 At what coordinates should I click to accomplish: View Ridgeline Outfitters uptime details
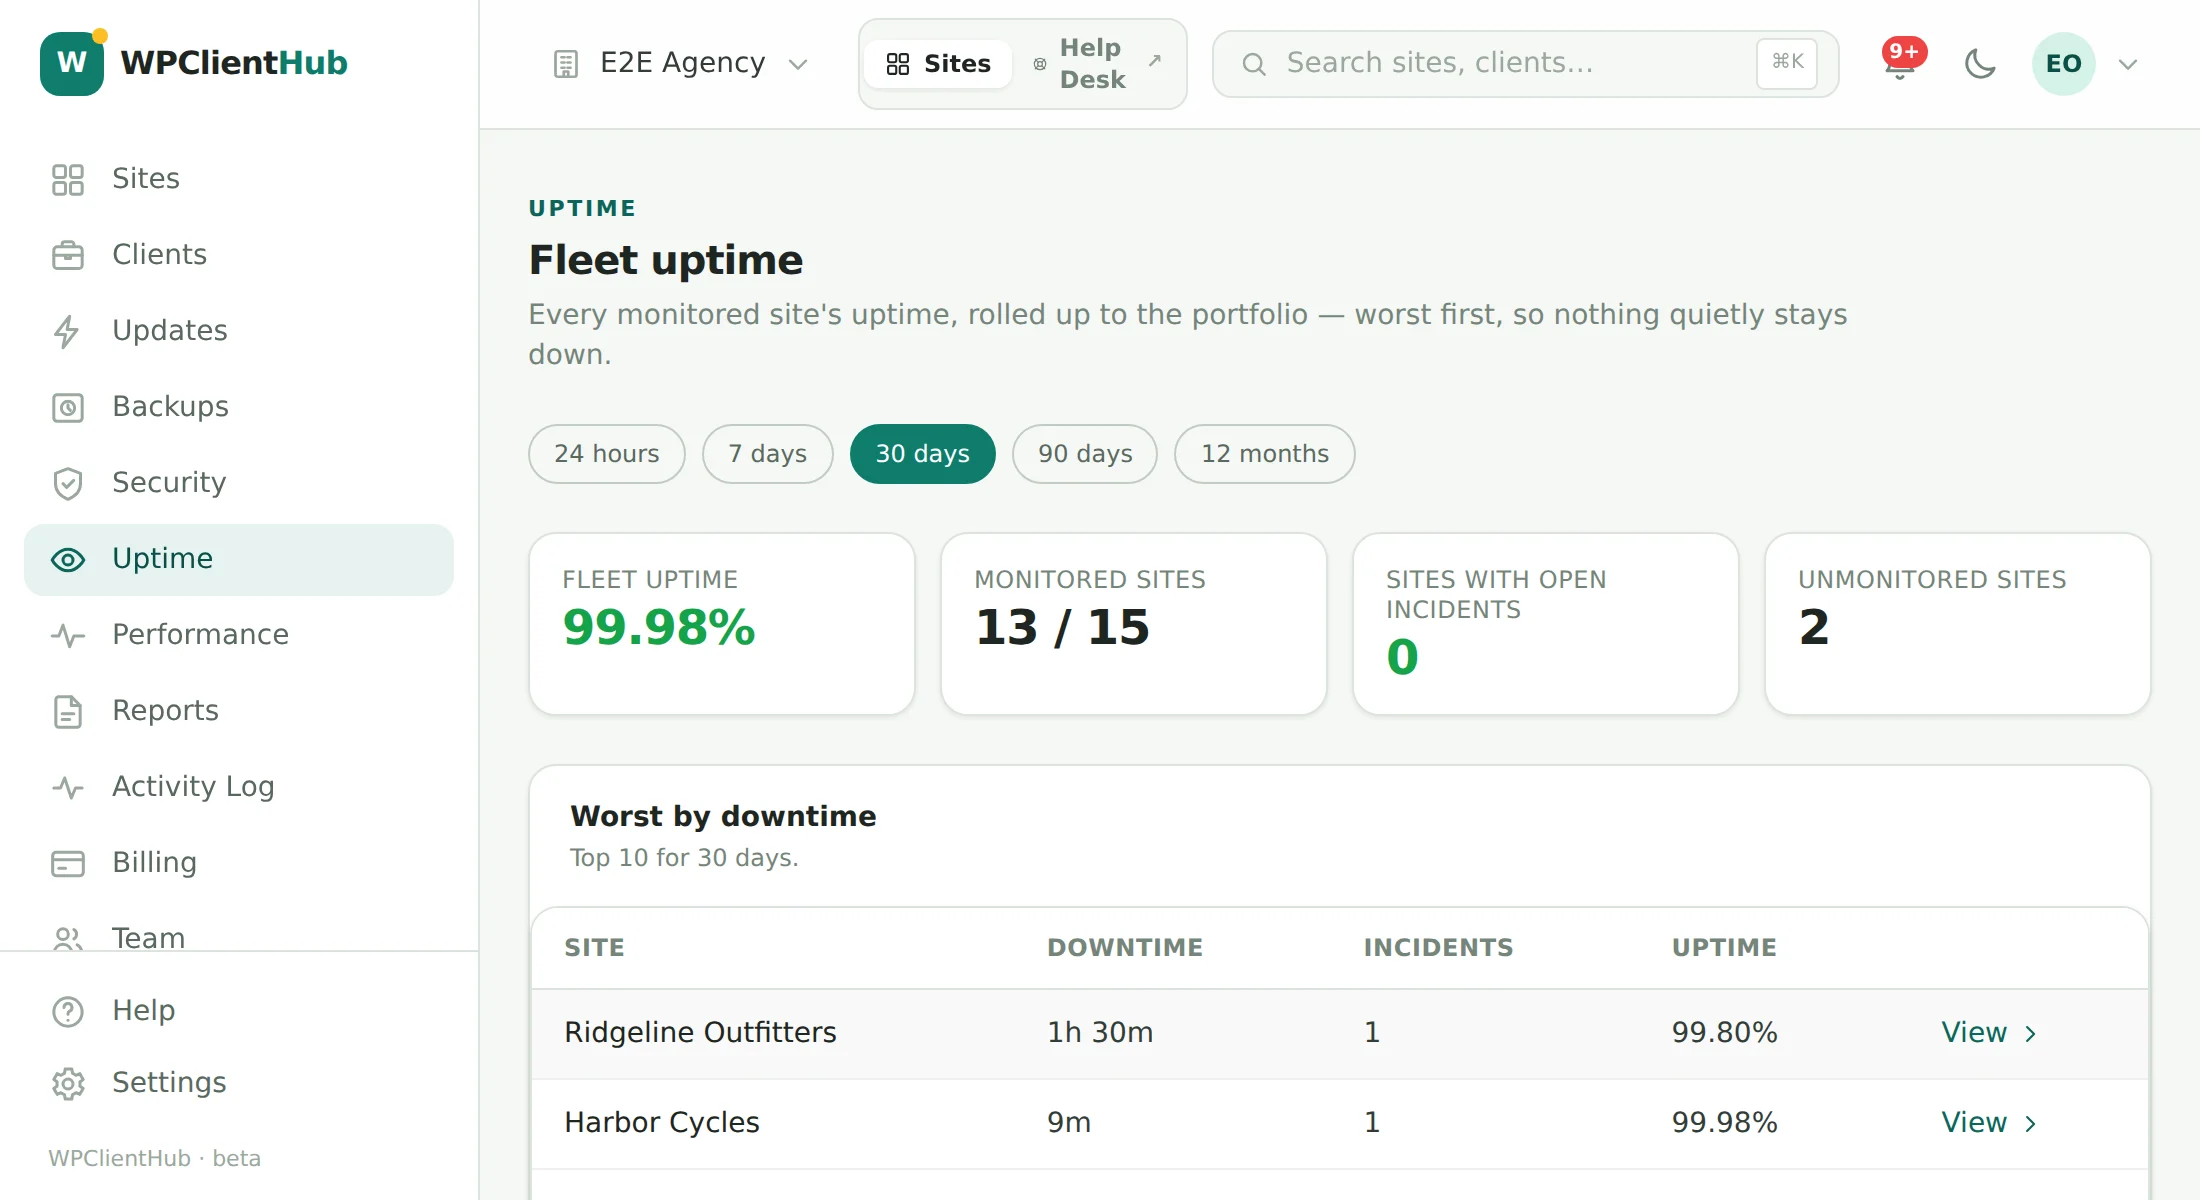point(1988,1033)
